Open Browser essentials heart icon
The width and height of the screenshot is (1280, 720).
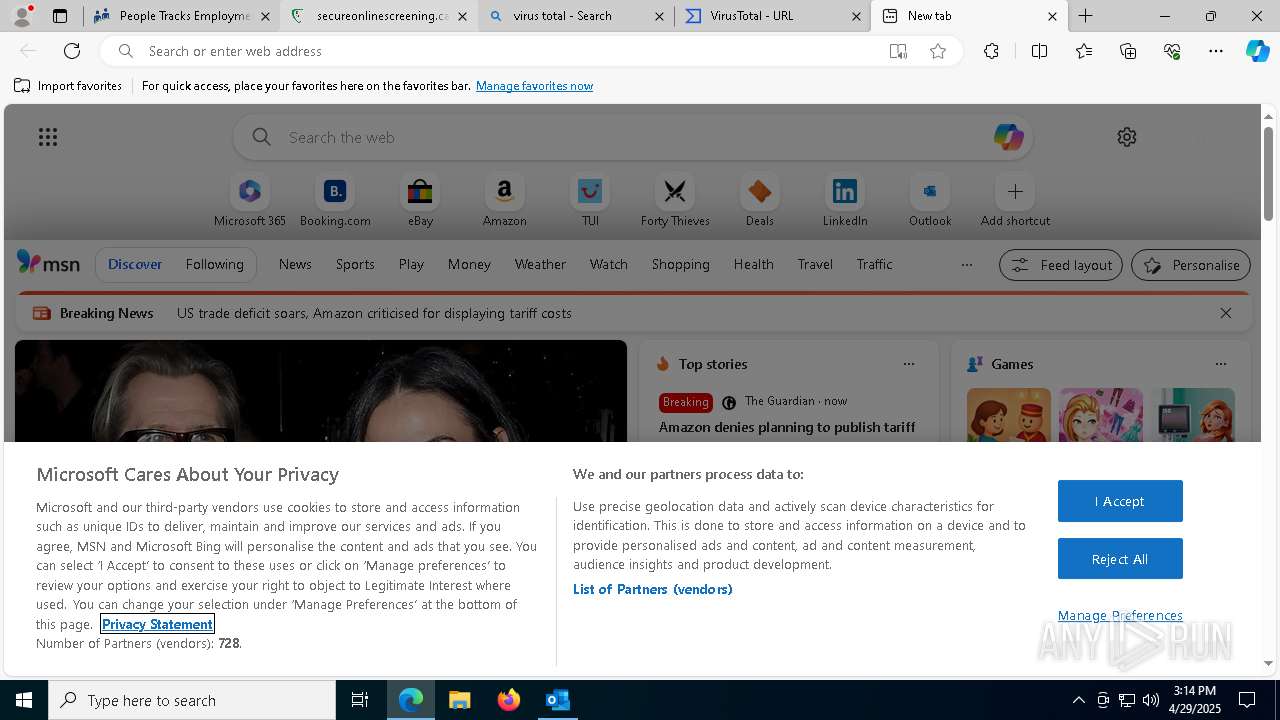(1172, 51)
